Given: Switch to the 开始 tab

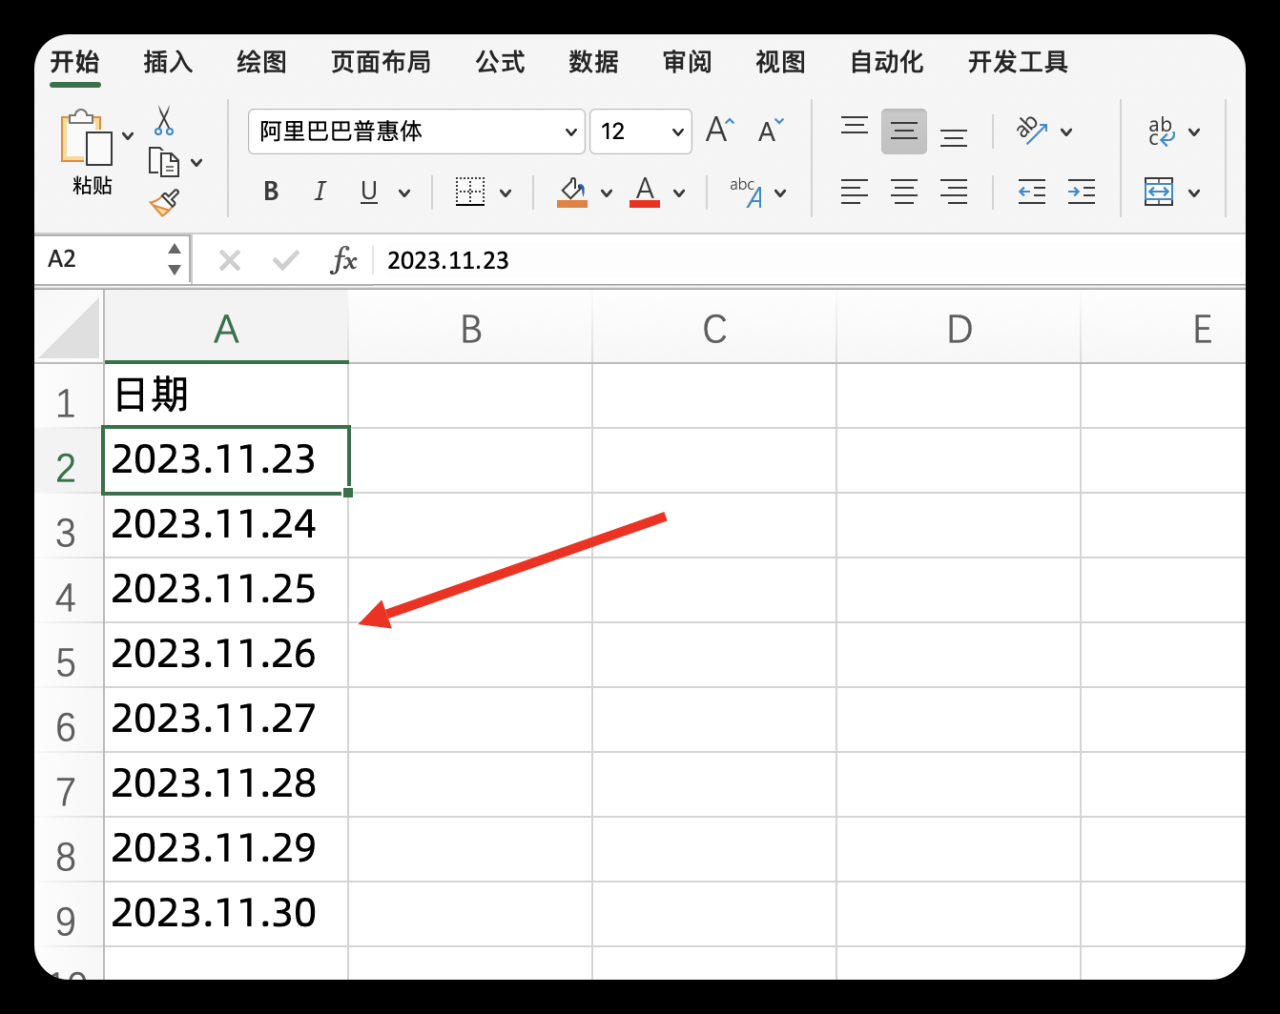Looking at the screenshot, I should point(75,62).
